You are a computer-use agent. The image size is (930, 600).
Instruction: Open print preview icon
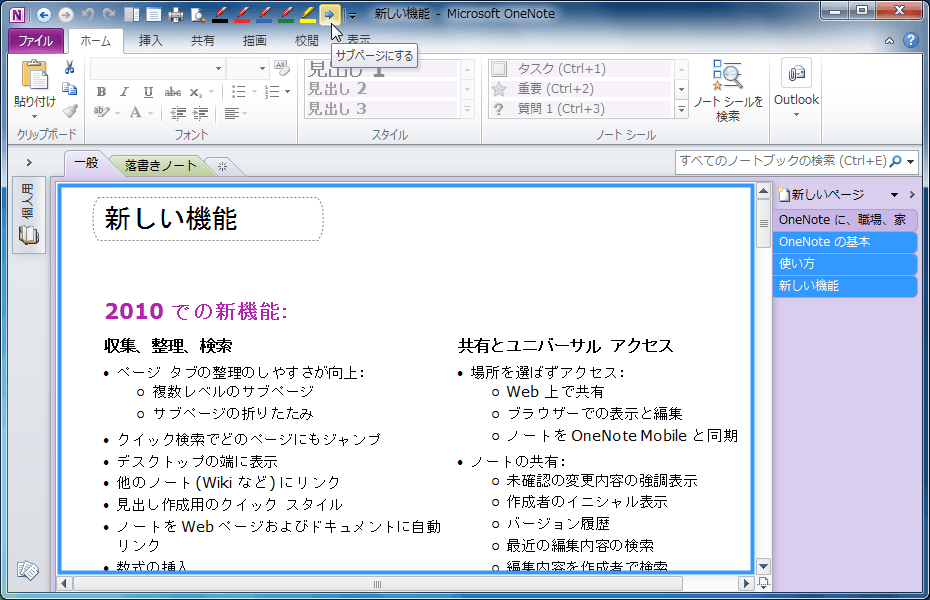point(198,15)
